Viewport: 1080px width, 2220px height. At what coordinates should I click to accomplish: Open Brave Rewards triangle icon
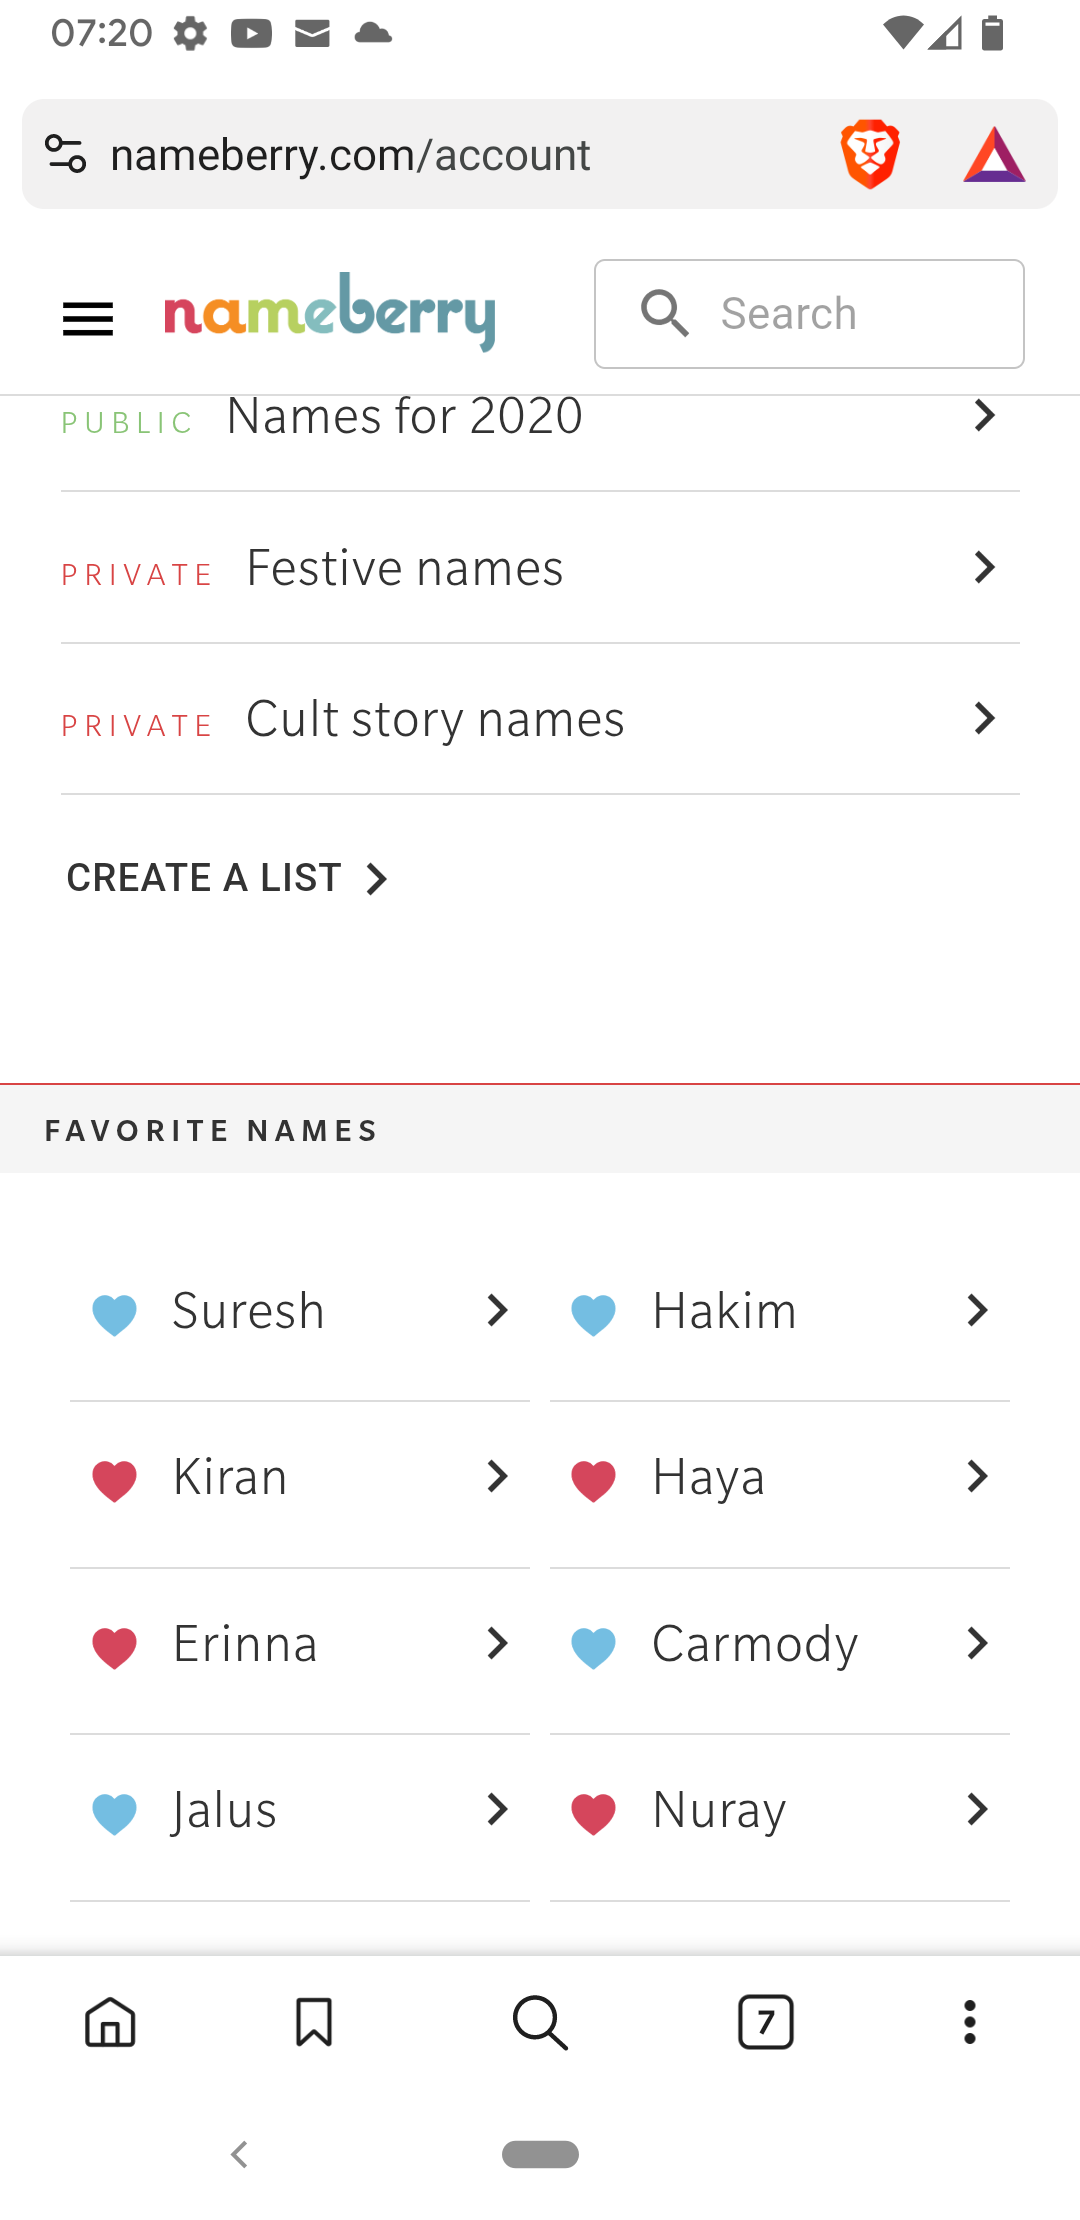[x=994, y=155]
